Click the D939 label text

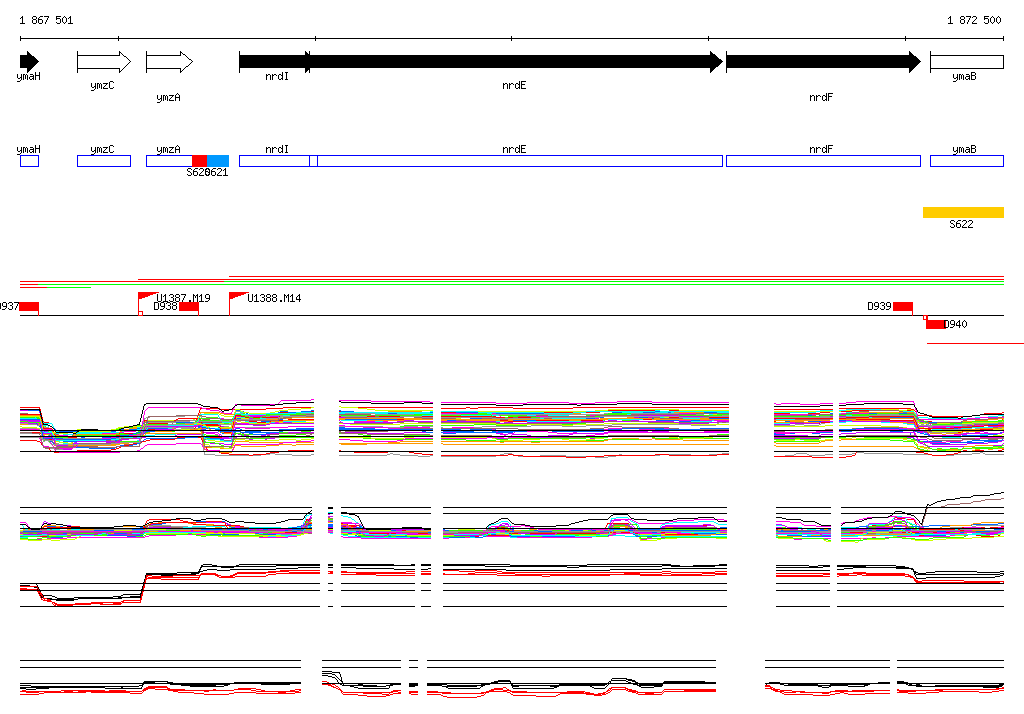(879, 306)
